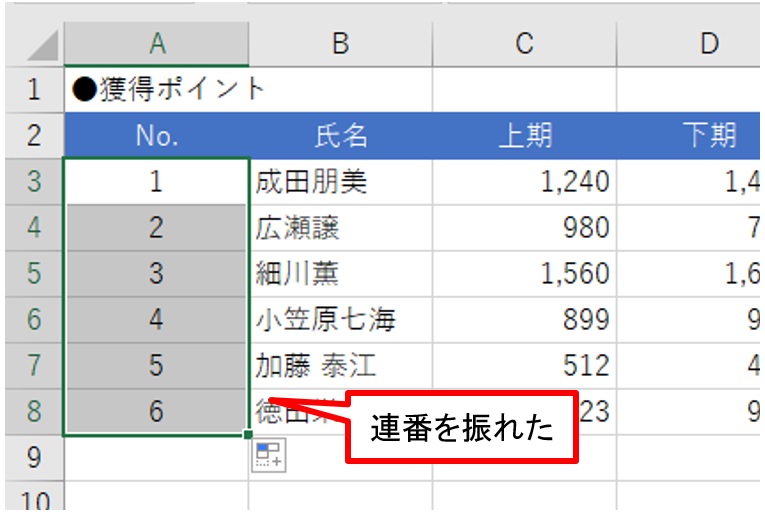Click the value 512 in 上期 column
The height and width of the screenshot is (514, 765).
tap(524, 366)
